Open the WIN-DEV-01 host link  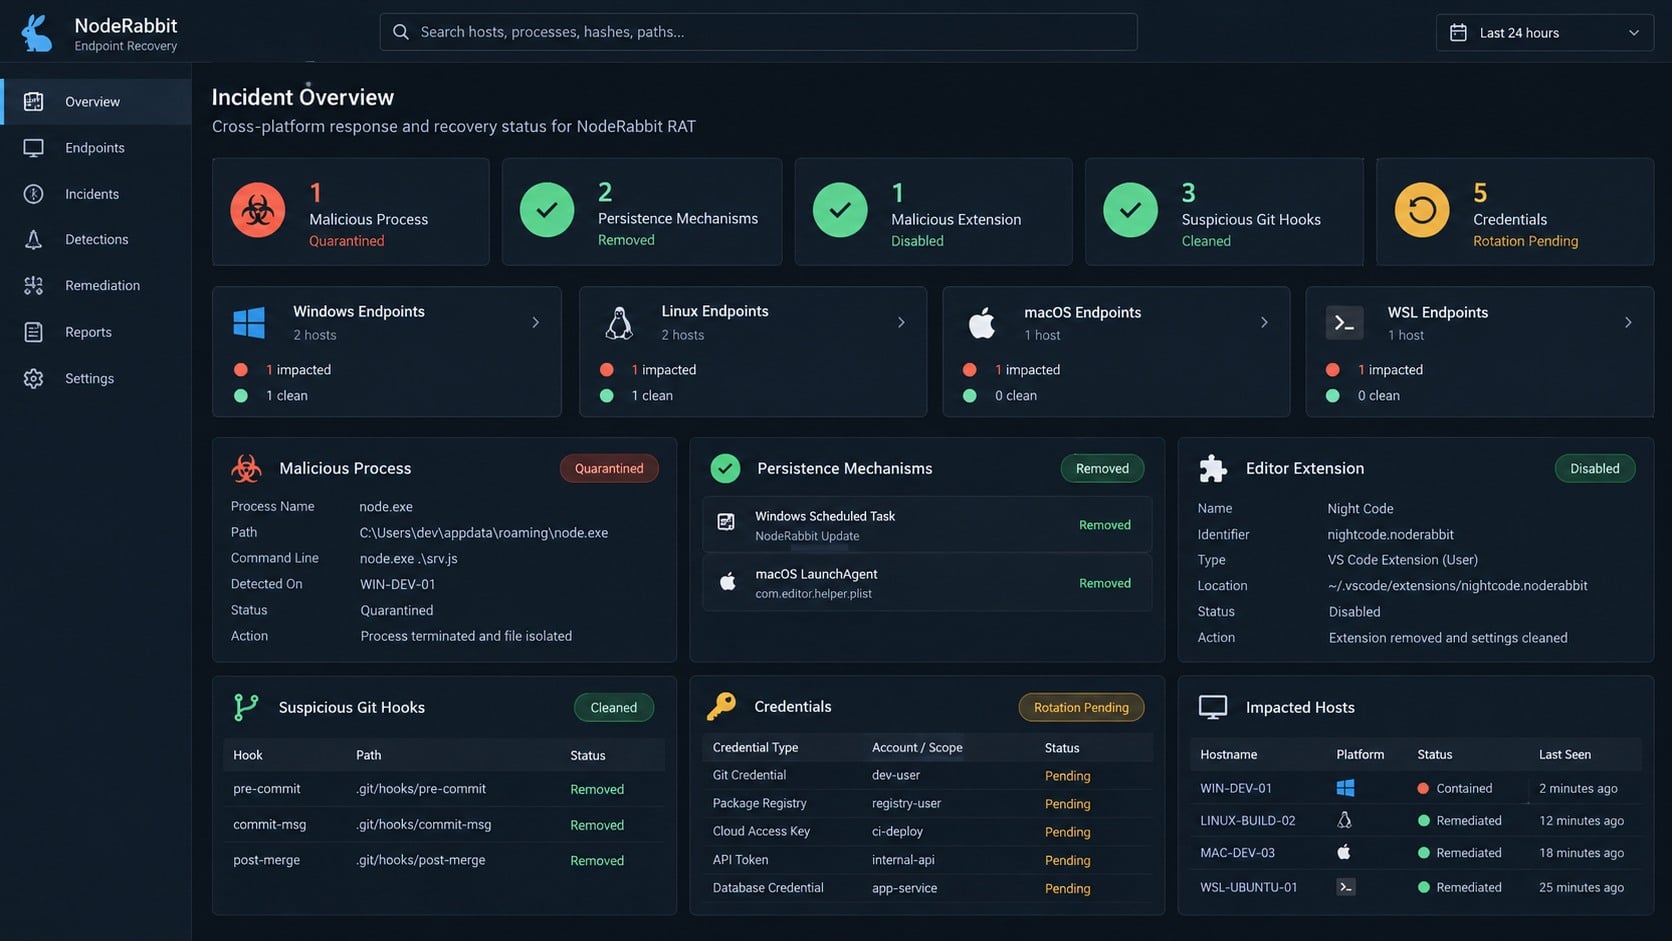click(x=1236, y=788)
